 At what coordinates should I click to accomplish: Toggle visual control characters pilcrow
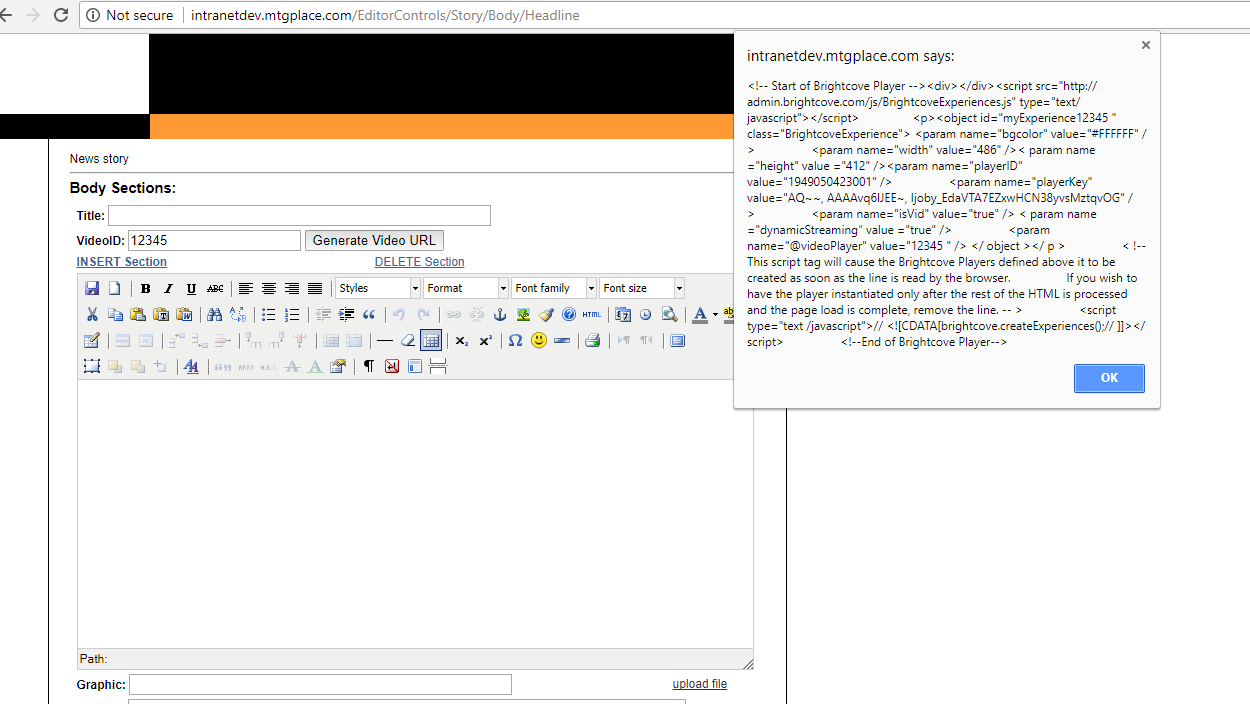pyautogui.click(x=369, y=366)
